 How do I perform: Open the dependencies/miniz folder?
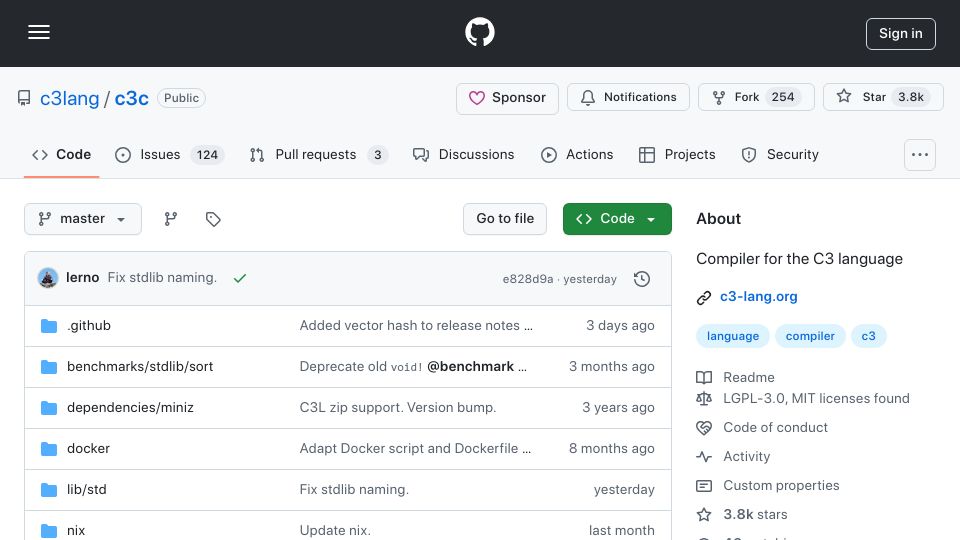130,408
